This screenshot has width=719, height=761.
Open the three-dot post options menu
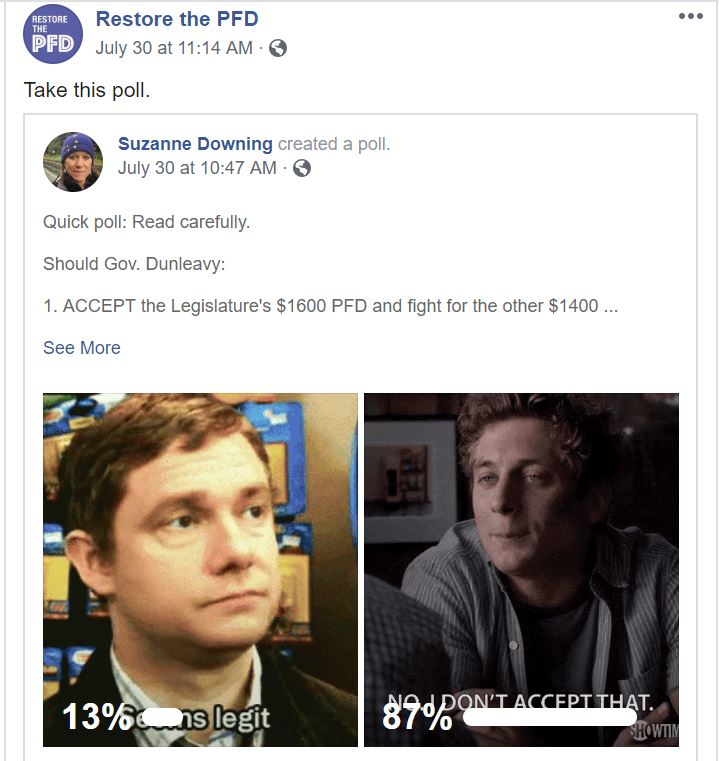click(x=691, y=16)
